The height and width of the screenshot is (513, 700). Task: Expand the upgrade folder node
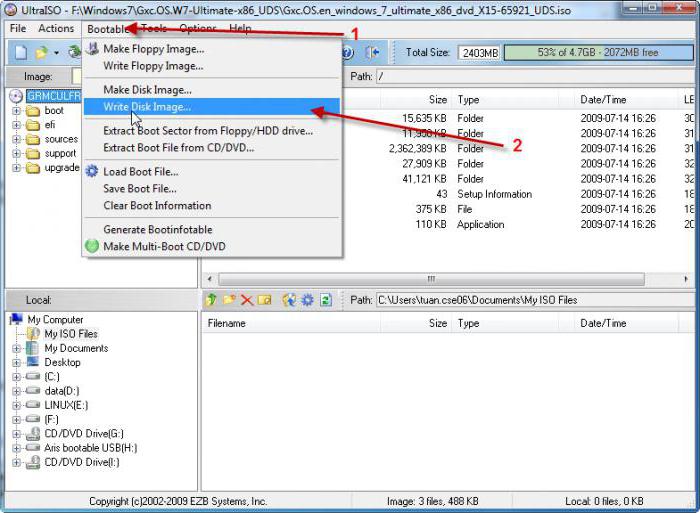17,168
